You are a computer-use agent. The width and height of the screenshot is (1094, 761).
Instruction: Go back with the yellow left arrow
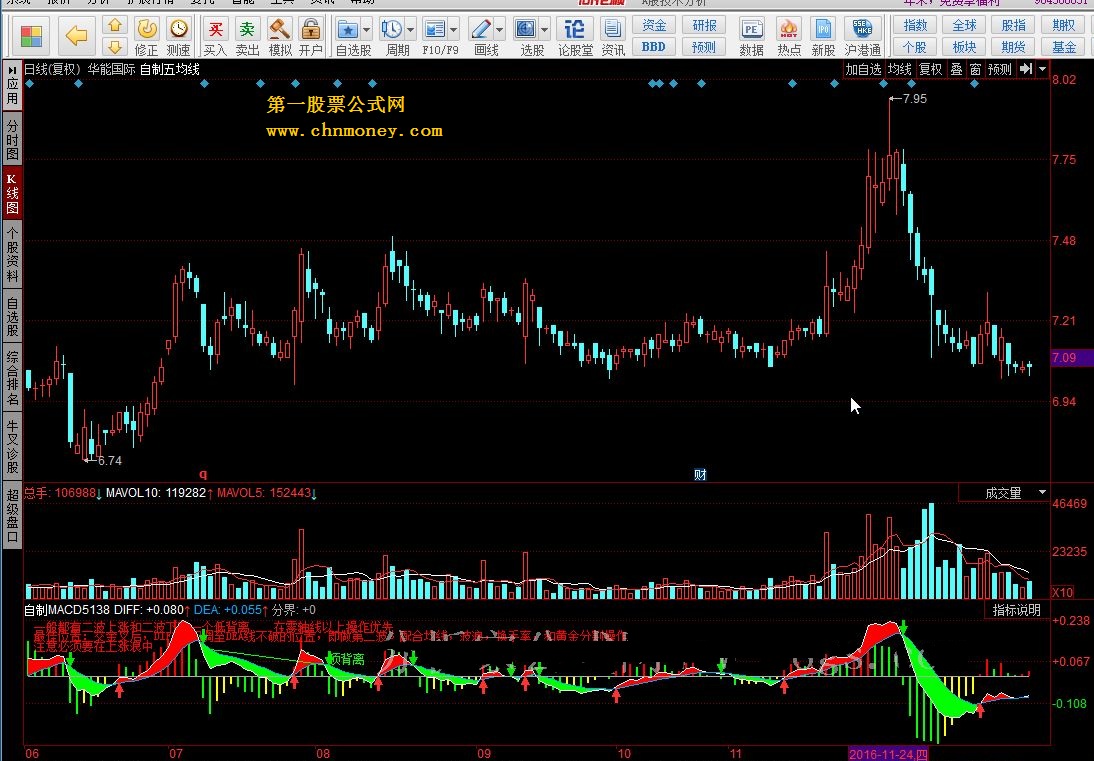(76, 36)
